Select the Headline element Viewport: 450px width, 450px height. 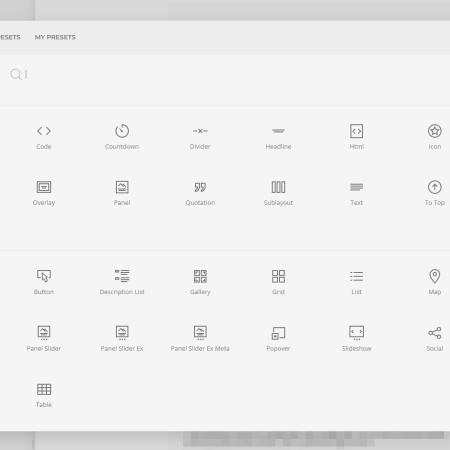(278, 137)
